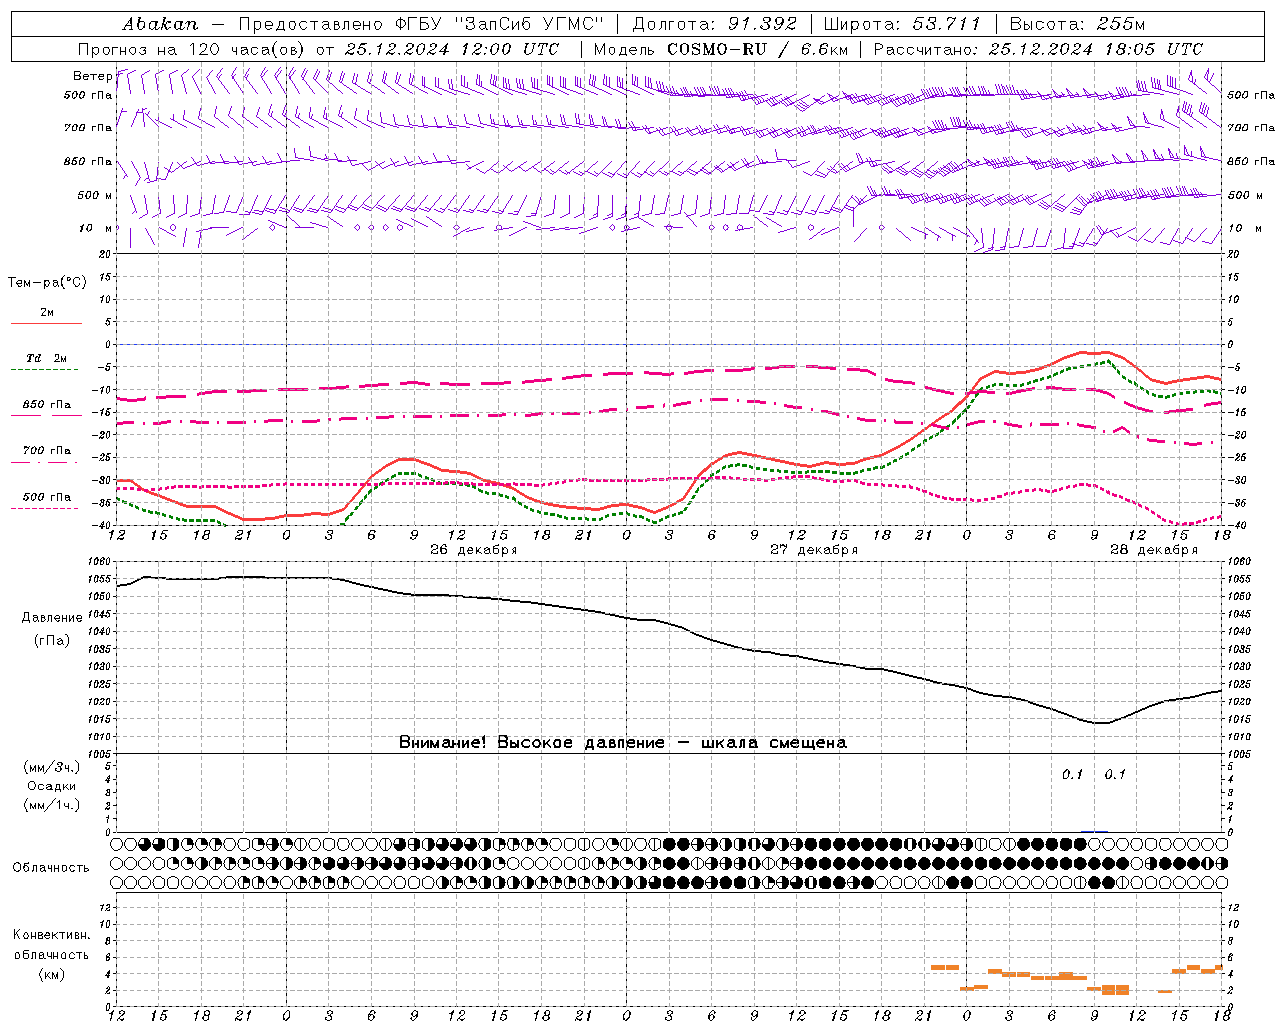
Task: Click the Осадки precipitation label
Action: (x=52, y=786)
